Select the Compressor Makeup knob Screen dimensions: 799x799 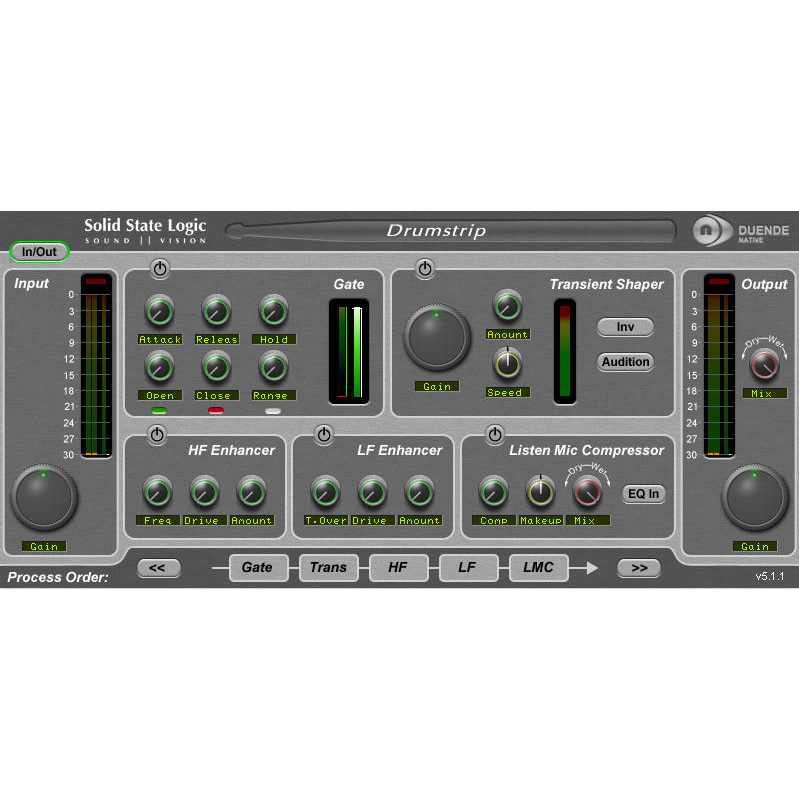click(540, 491)
